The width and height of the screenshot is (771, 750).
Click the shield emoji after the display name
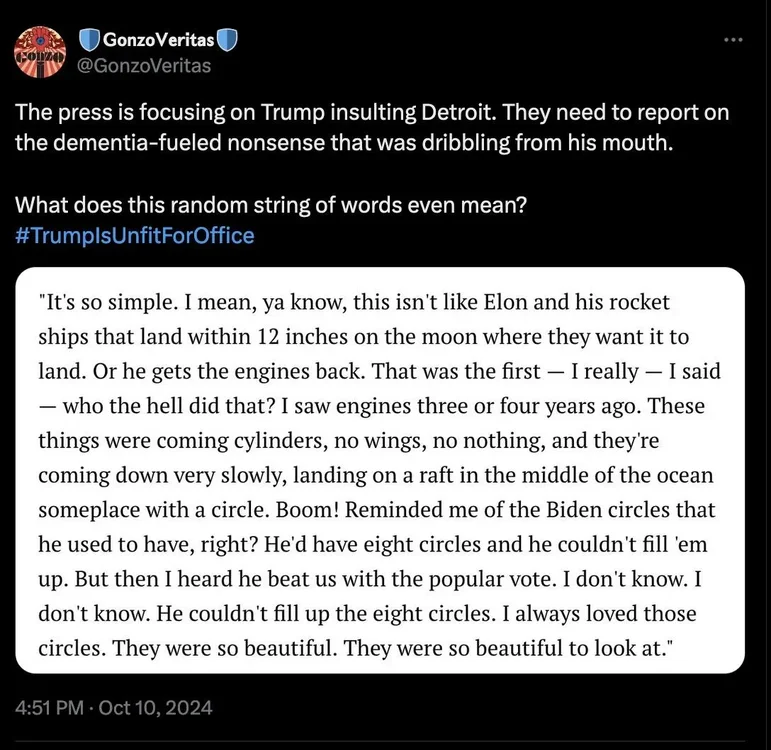(228, 41)
